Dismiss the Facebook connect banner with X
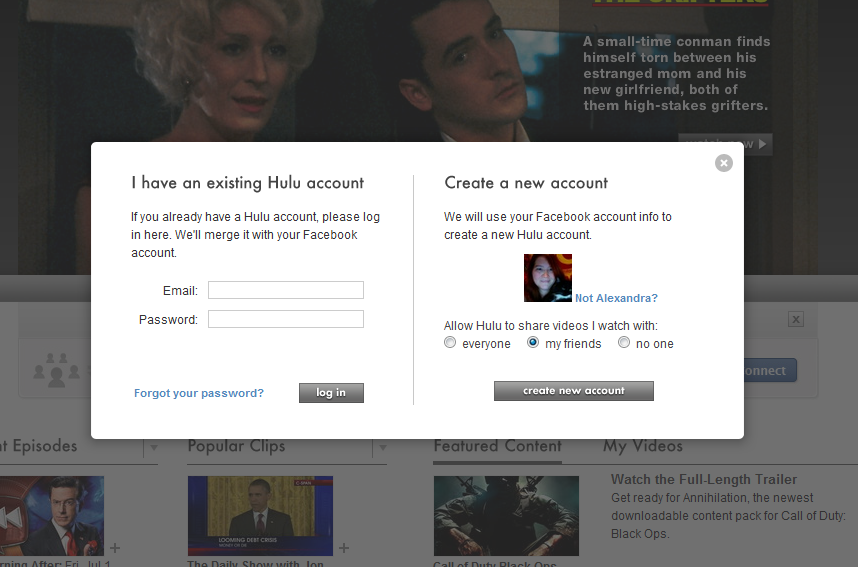 pos(796,319)
